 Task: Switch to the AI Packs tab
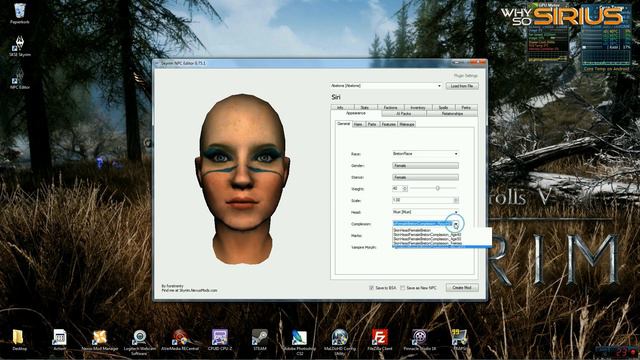point(404,114)
